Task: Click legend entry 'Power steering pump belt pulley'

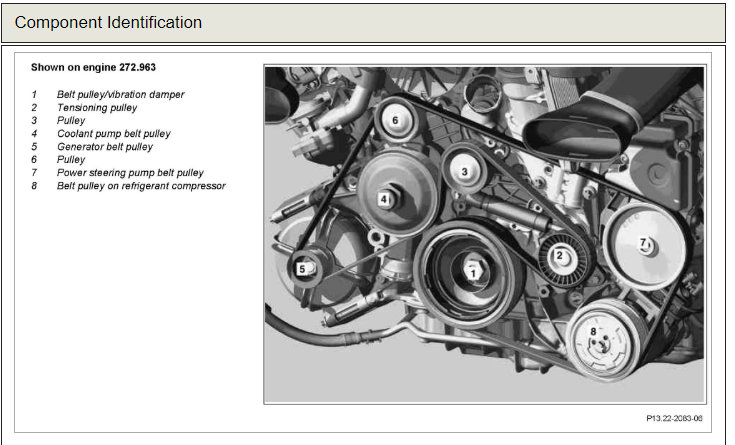Action: [x=130, y=173]
